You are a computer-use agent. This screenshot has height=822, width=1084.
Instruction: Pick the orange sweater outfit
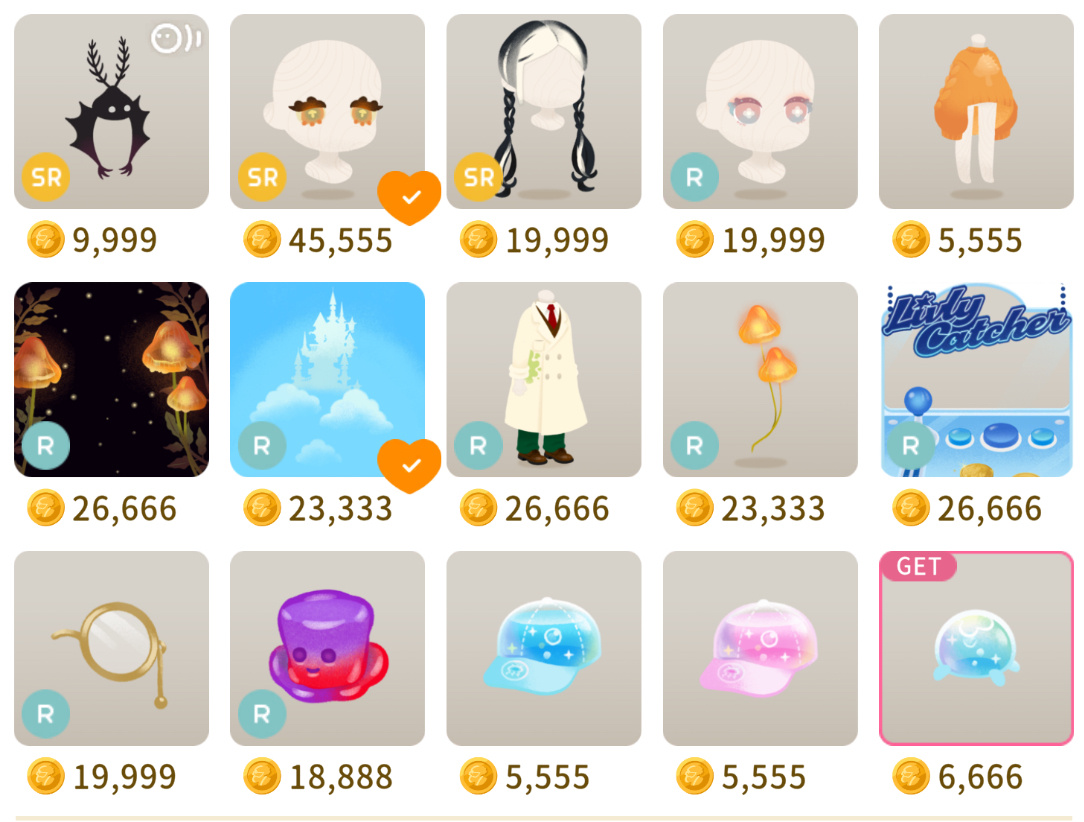(976, 111)
